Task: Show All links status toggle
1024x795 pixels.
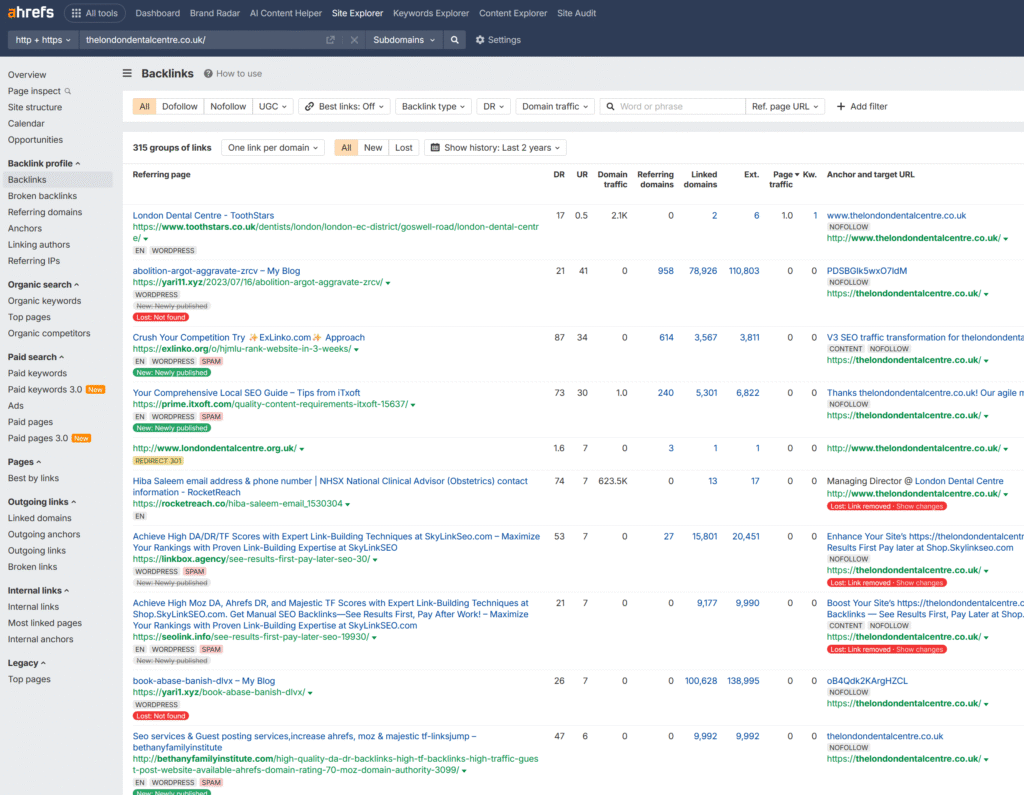Action: [346, 148]
